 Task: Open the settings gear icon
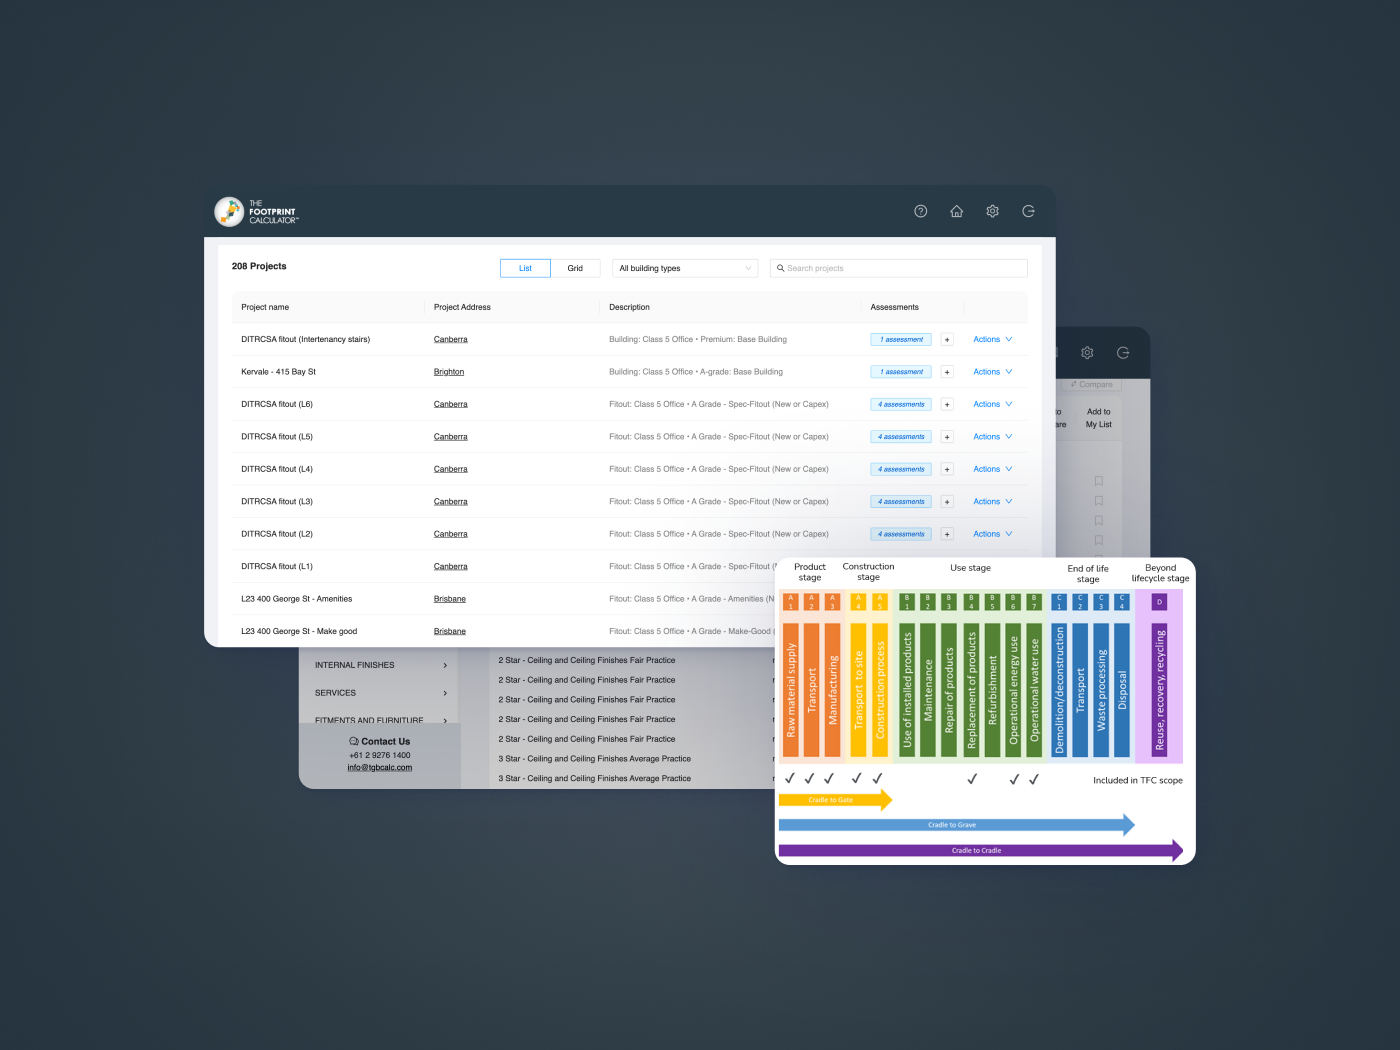click(992, 211)
